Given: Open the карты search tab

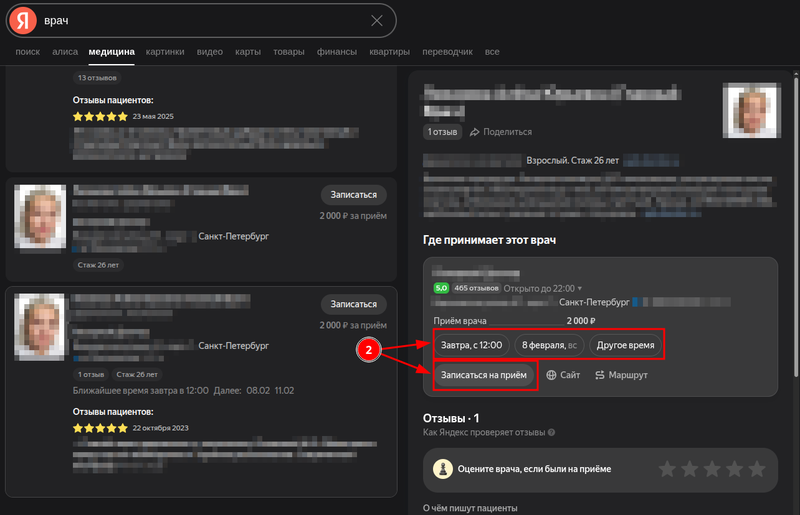Looking at the screenshot, I should [248, 52].
